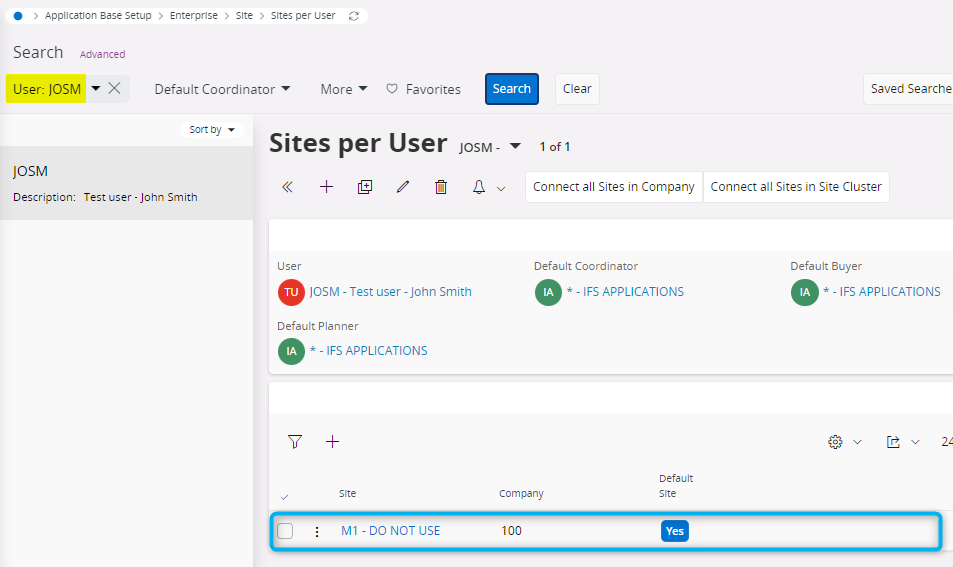Add a site row with table plus icon
Viewport: 953px width, 567px height.
(332, 442)
